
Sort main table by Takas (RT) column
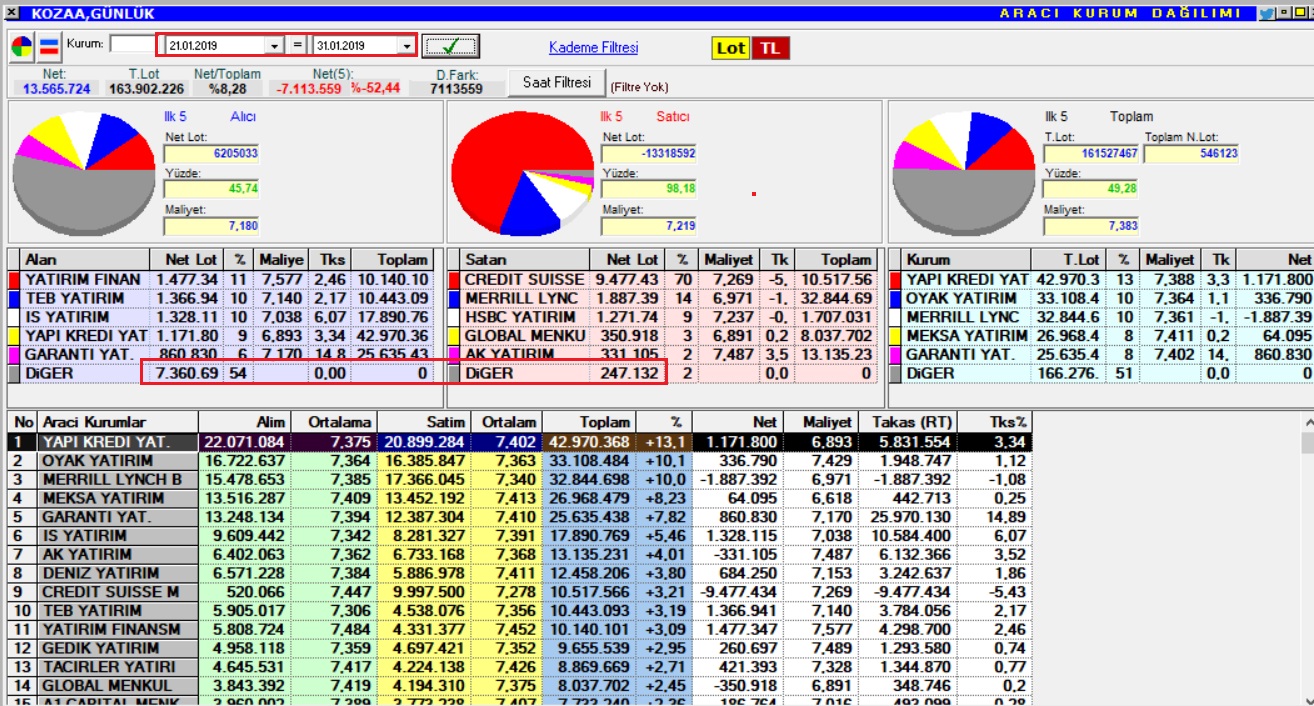[x=907, y=422]
